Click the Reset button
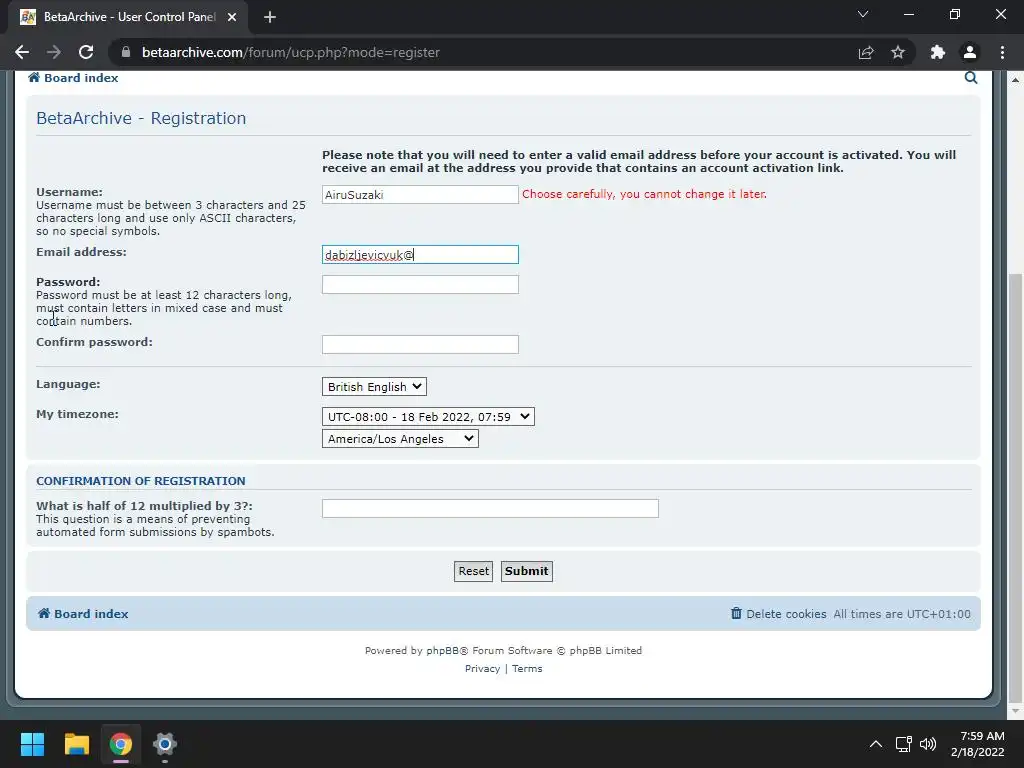 tap(473, 571)
